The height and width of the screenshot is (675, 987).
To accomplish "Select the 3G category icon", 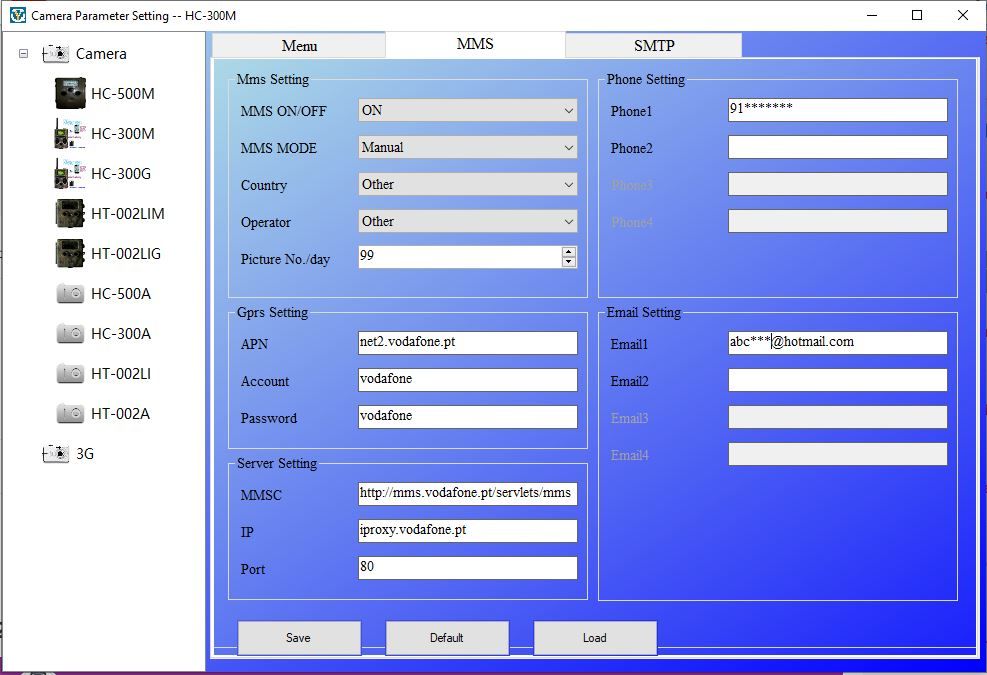I will [x=56, y=454].
